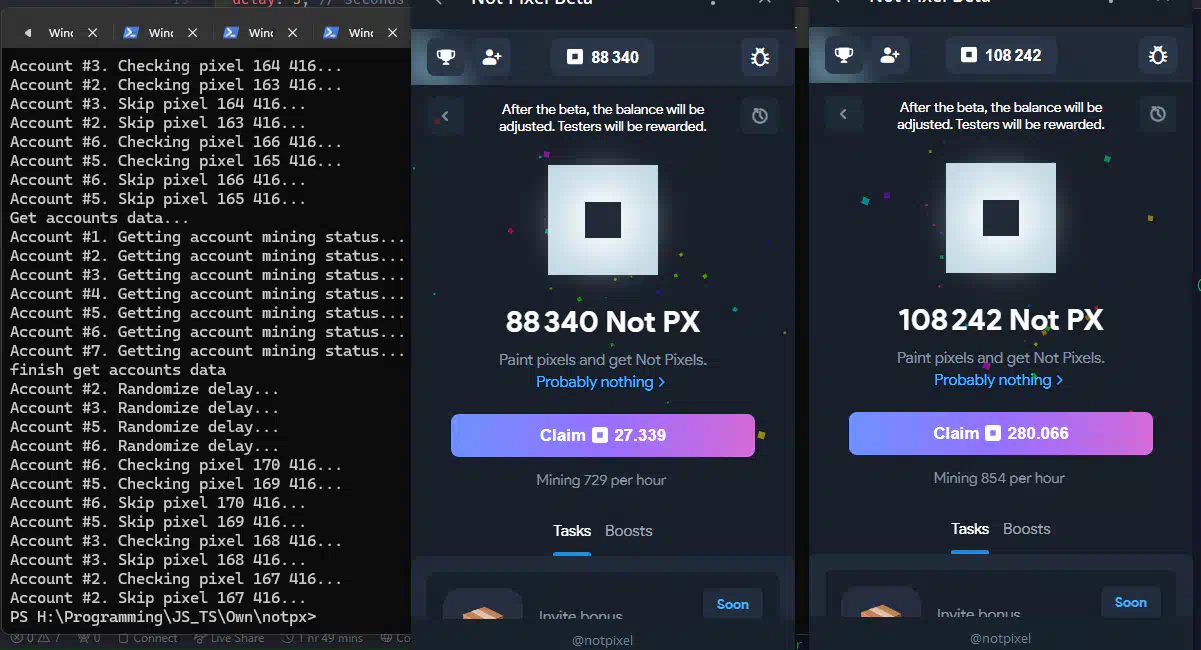Click add-friend icon in right app window

(889, 55)
